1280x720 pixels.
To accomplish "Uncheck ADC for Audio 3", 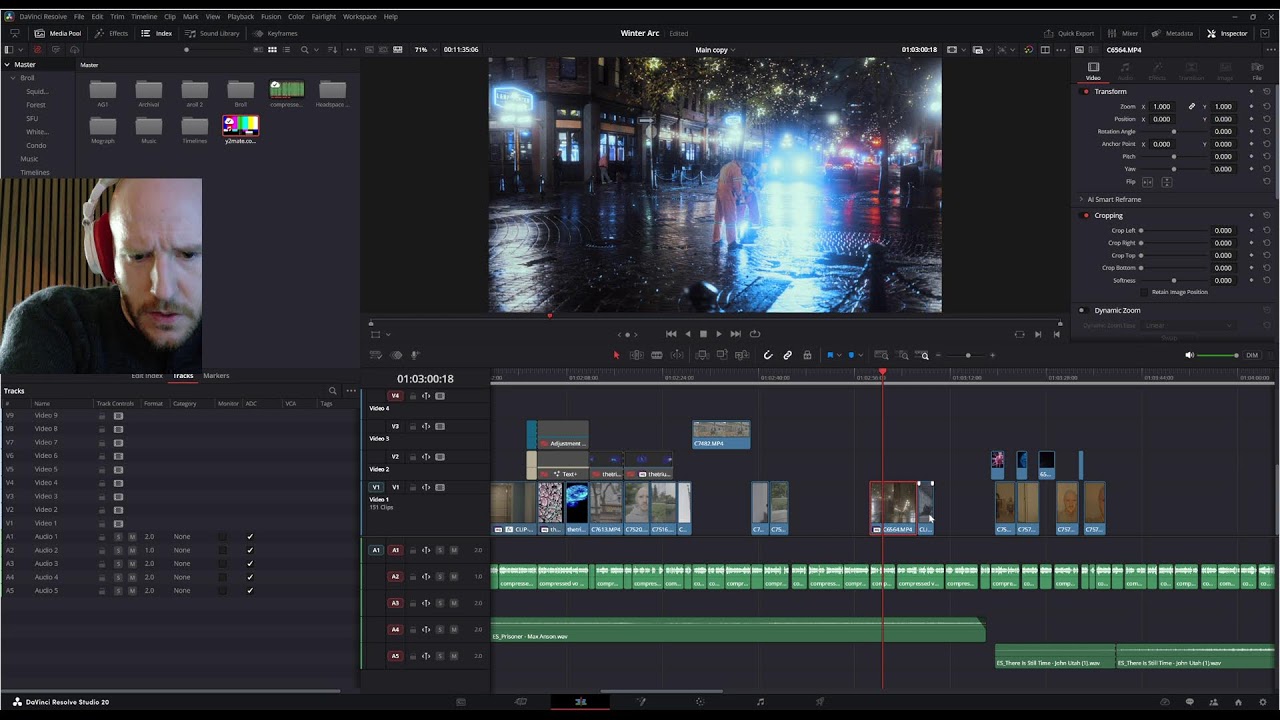I will click(250, 564).
